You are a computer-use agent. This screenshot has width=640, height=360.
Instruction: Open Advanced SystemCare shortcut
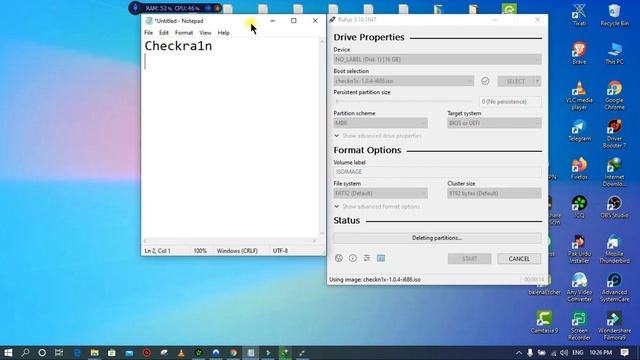point(614,287)
